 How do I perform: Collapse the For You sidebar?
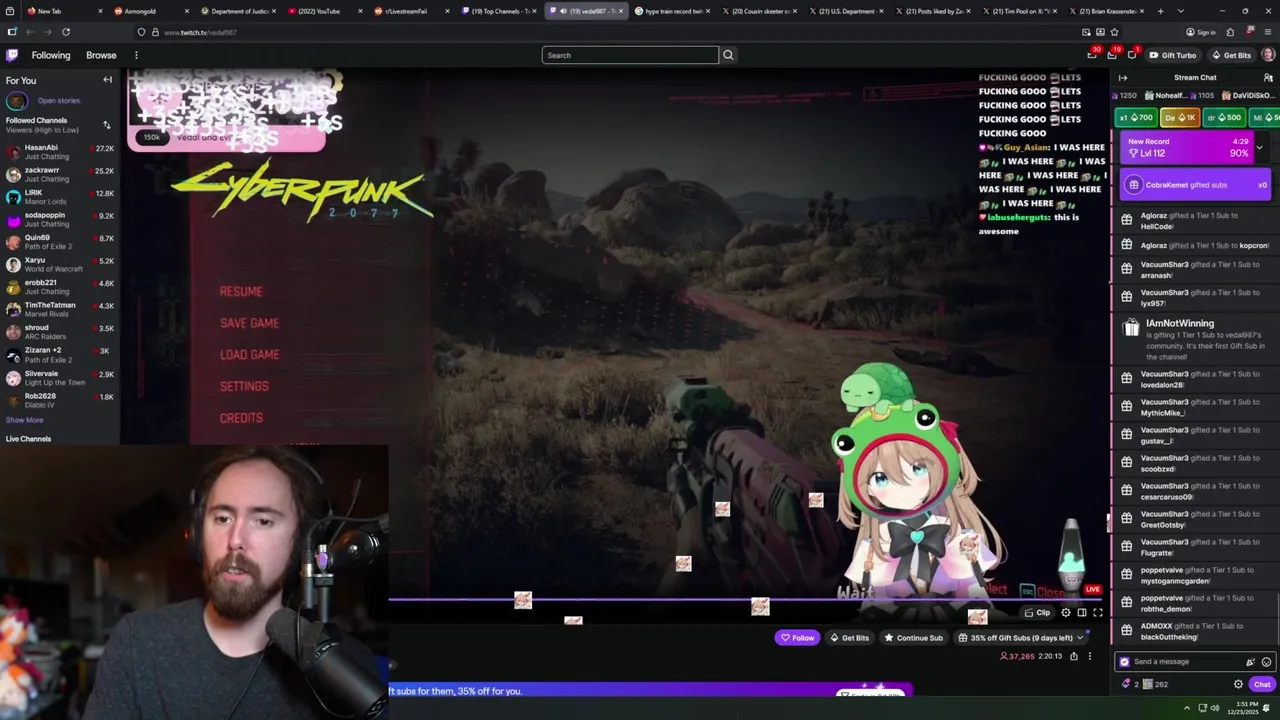point(107,80)
